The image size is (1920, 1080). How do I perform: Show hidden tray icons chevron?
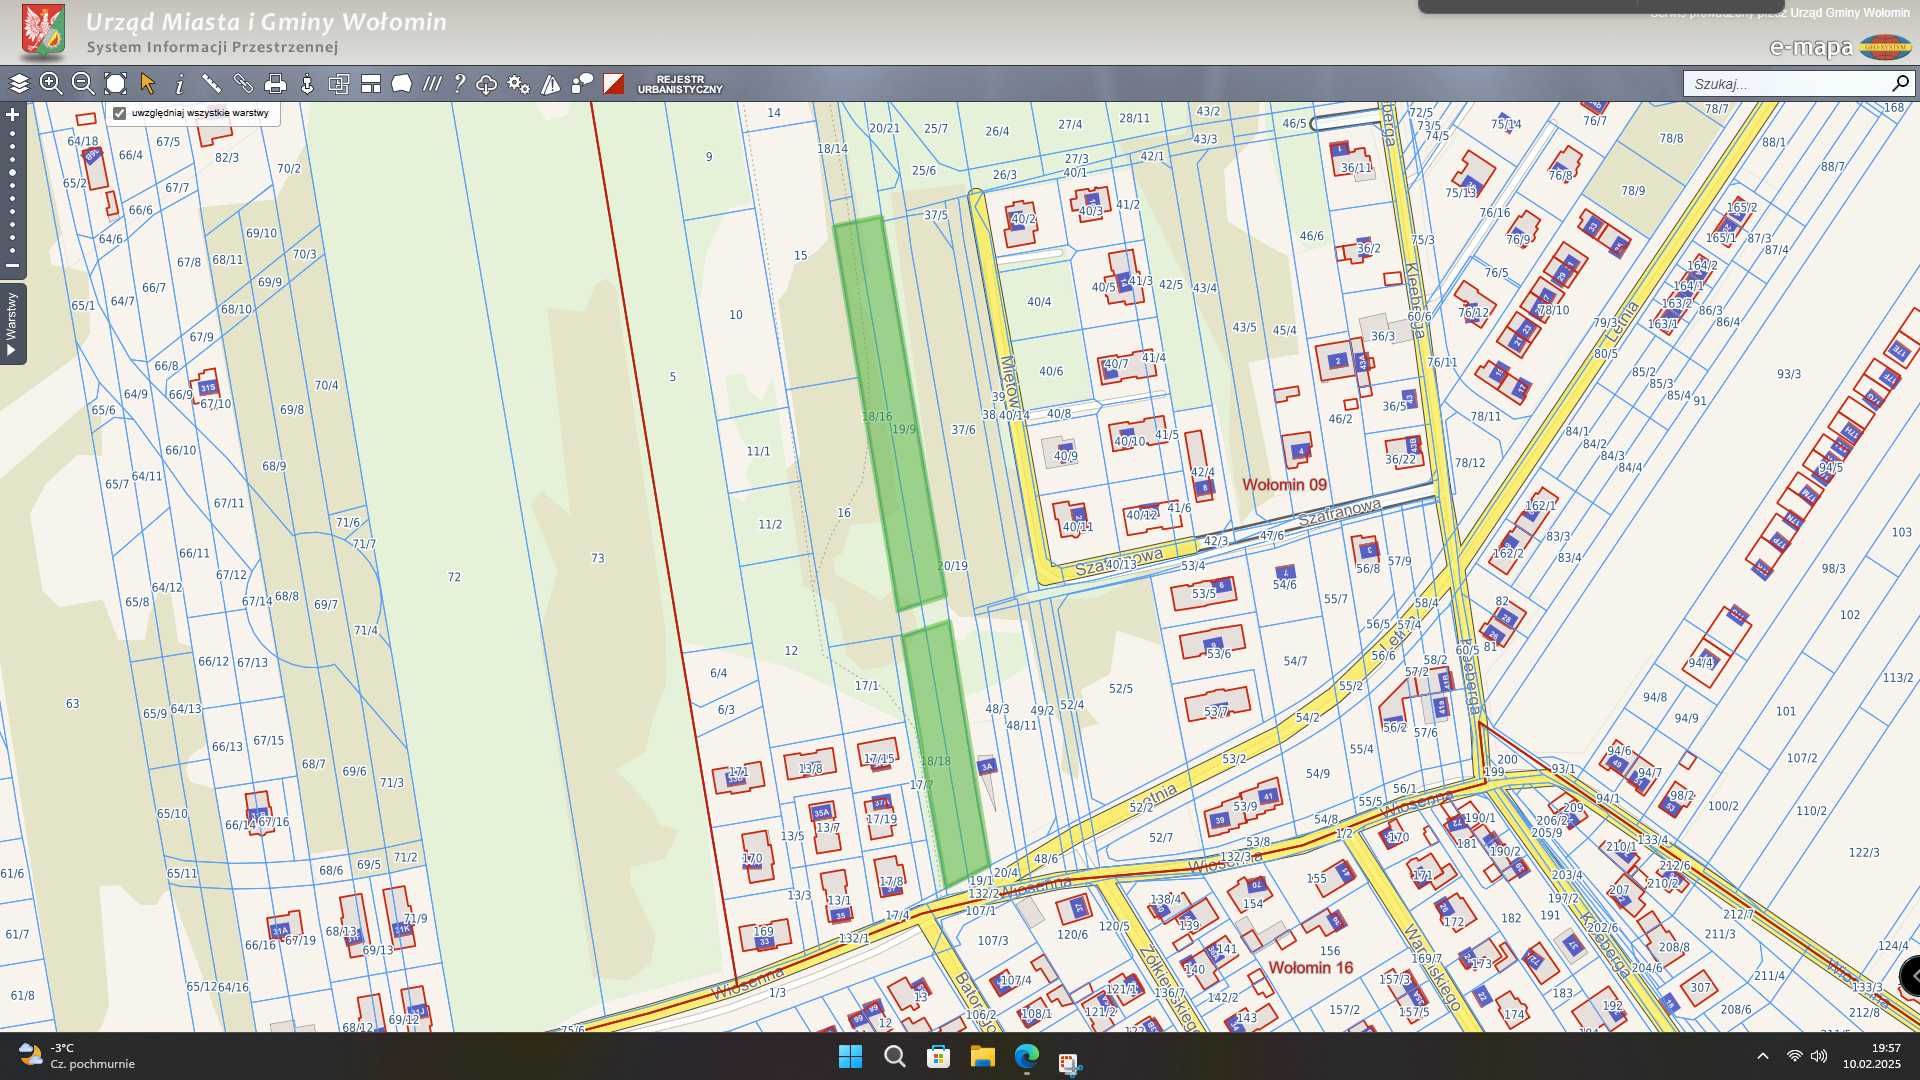(1762, 1056)
